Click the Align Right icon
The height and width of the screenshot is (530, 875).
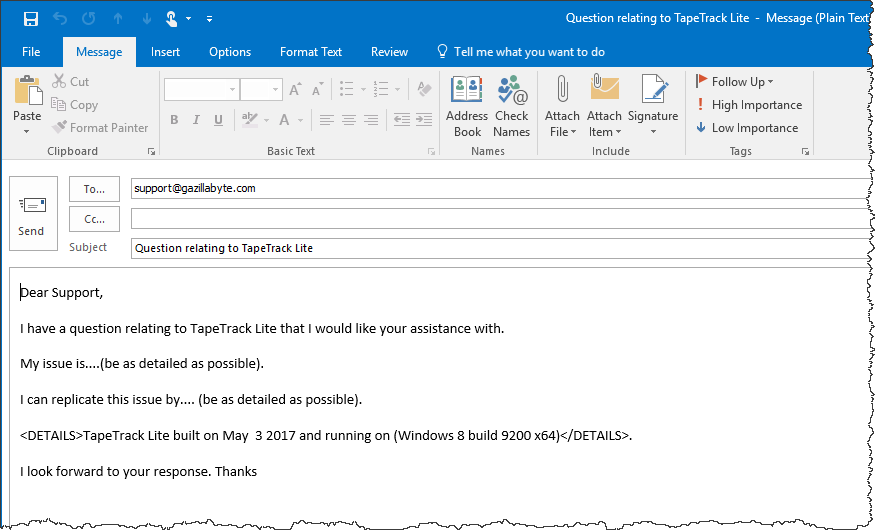click(x=371, y=120)
